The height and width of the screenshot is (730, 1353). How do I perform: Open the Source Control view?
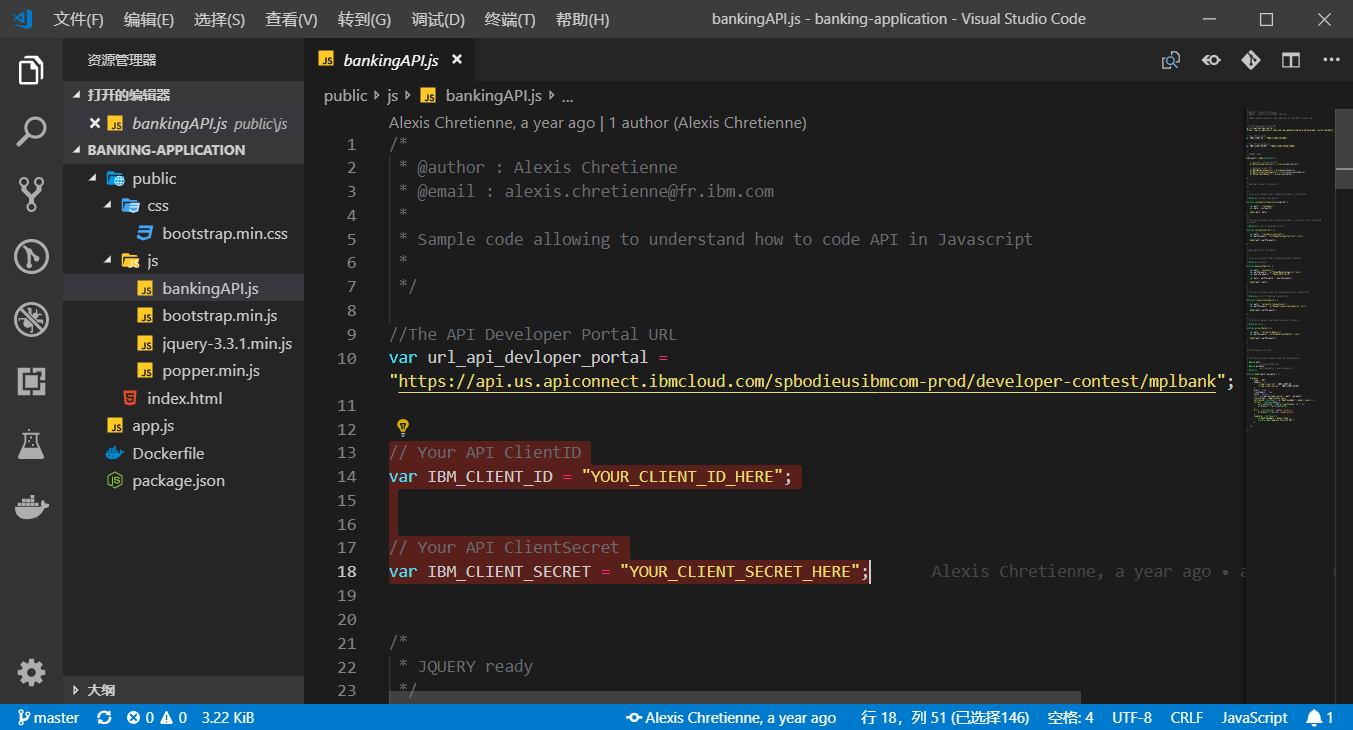click(x=31, y=194)
